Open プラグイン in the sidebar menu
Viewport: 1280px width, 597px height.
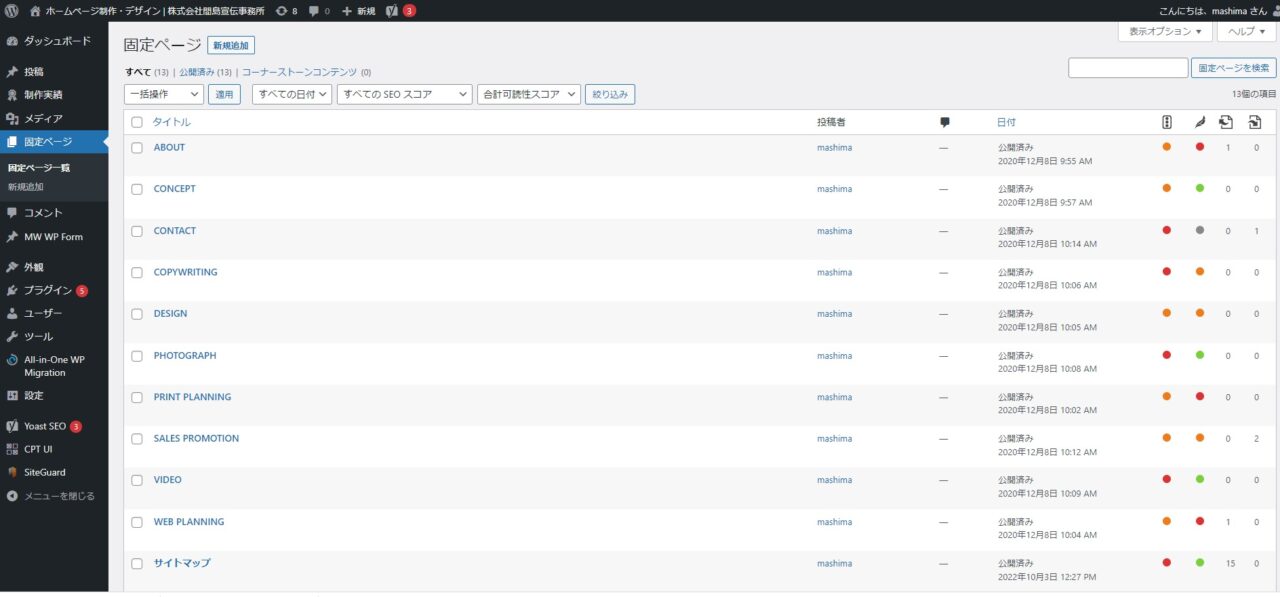48,291
